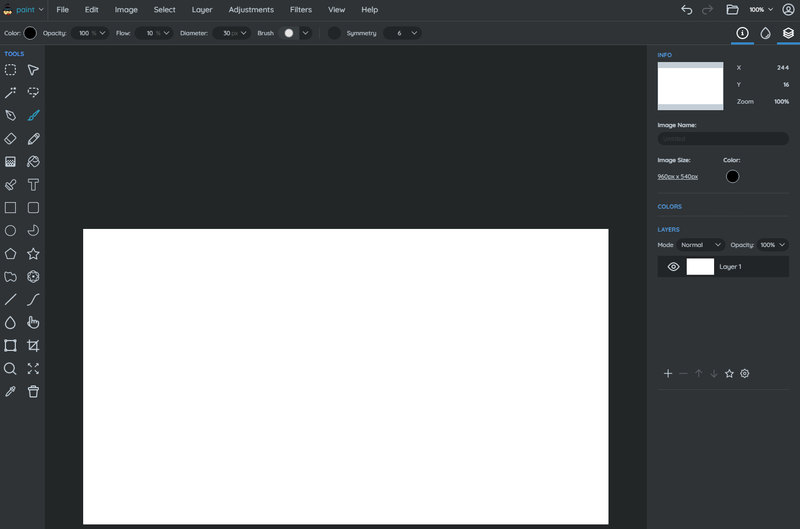The image size is (800, 529).
Task: Select the Eyedropper tool
Action: tap(10, 392)
